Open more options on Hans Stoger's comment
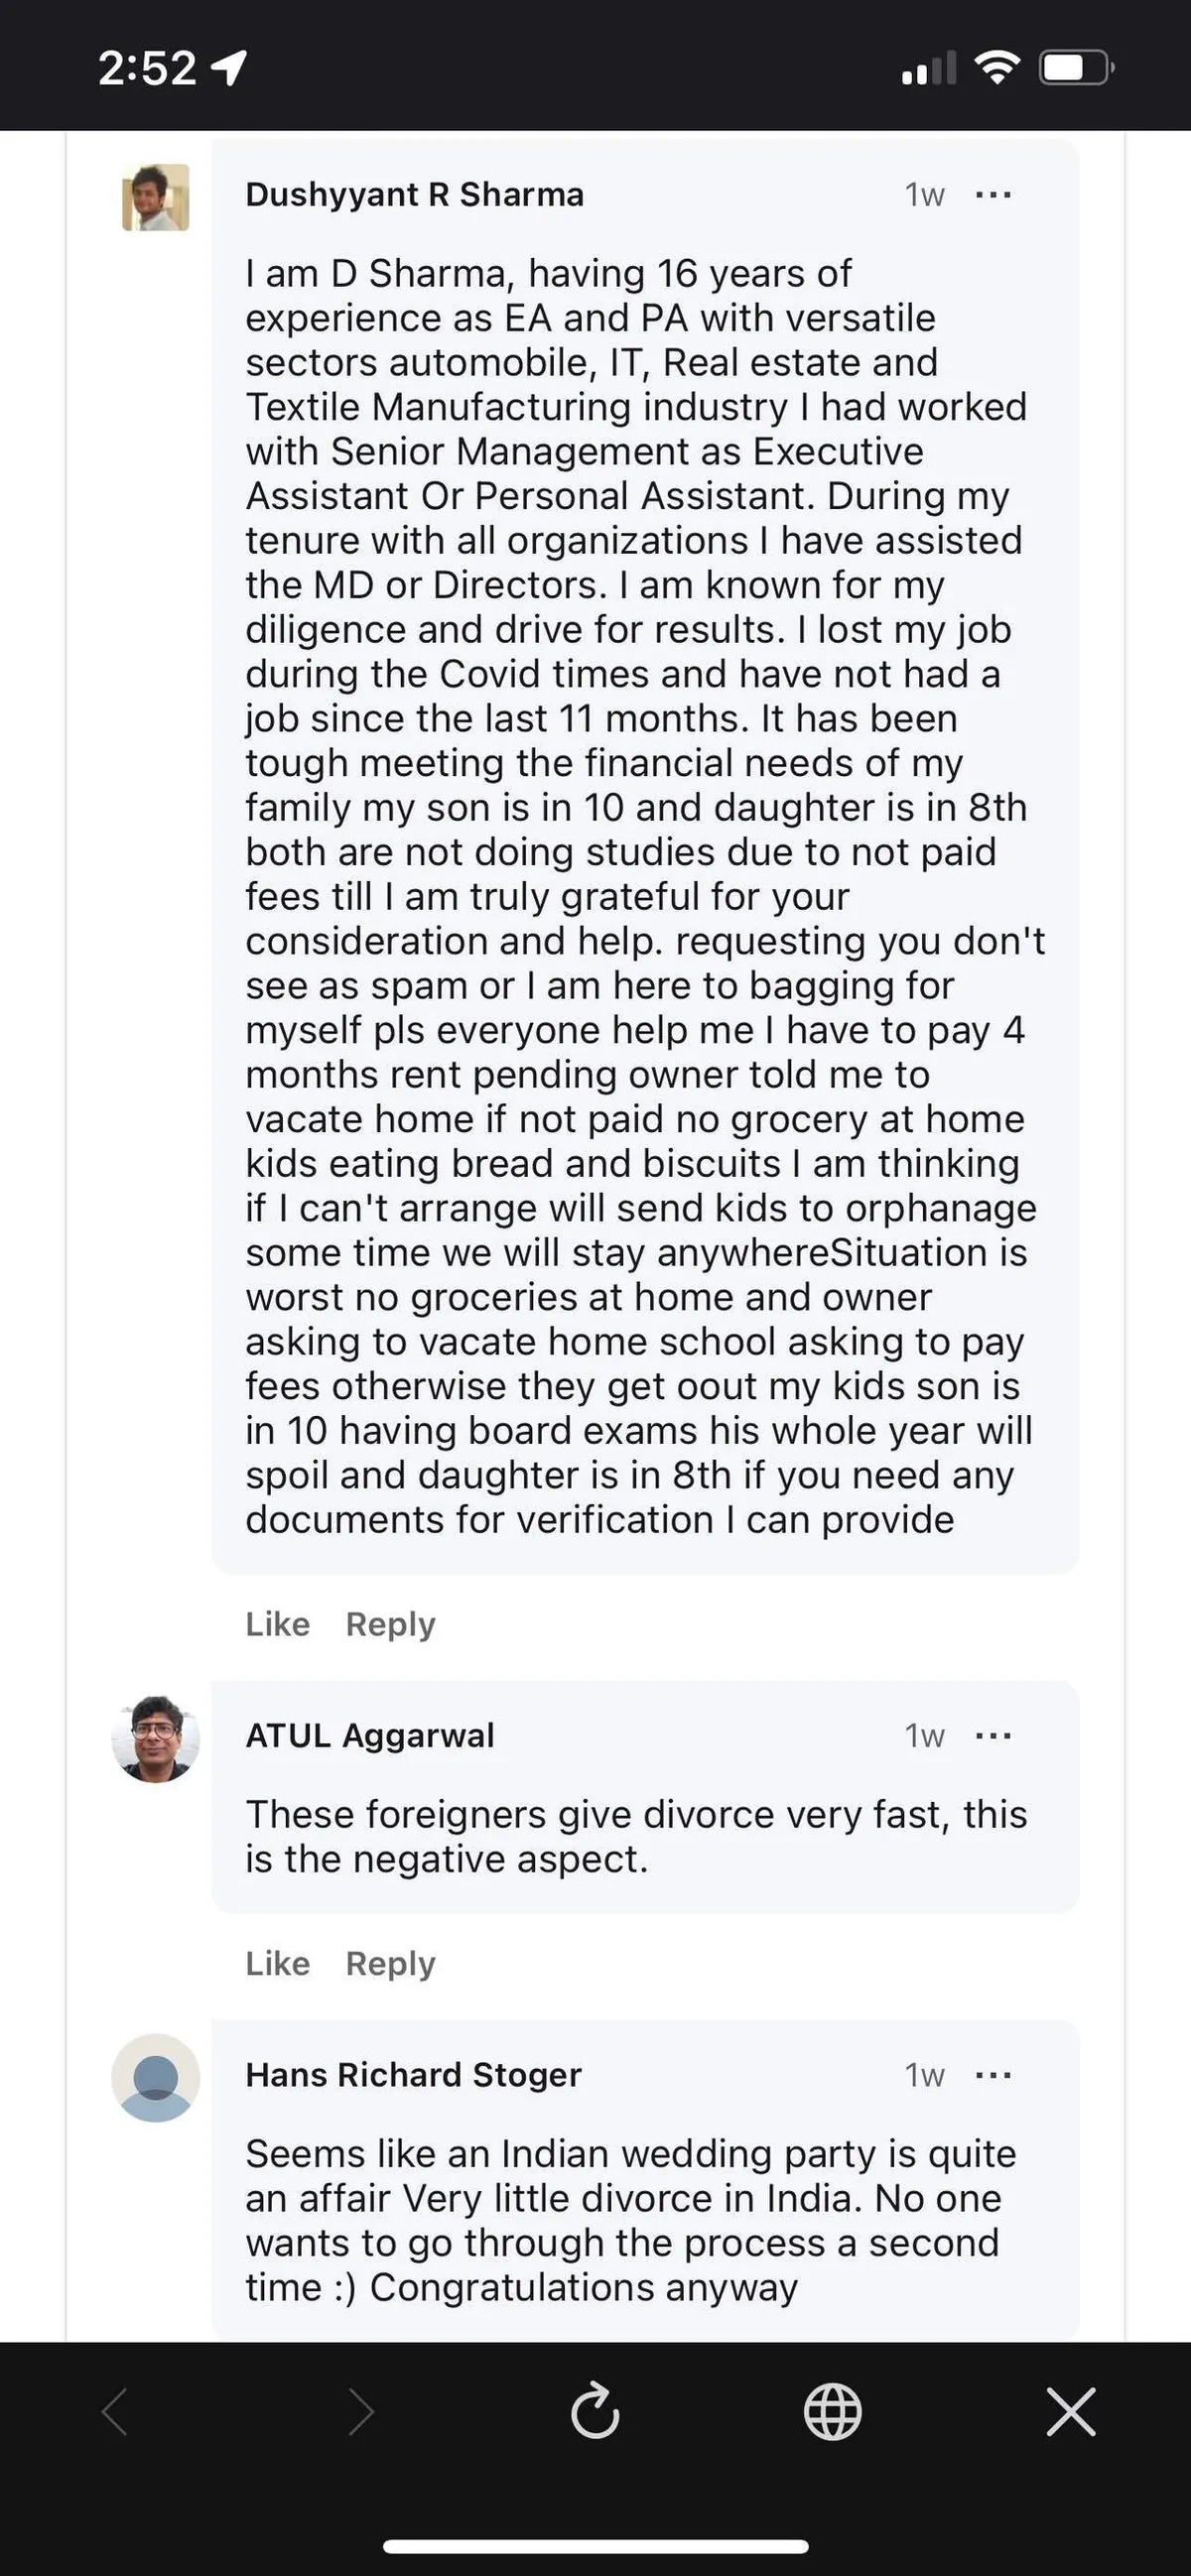 pos(993,2075)
